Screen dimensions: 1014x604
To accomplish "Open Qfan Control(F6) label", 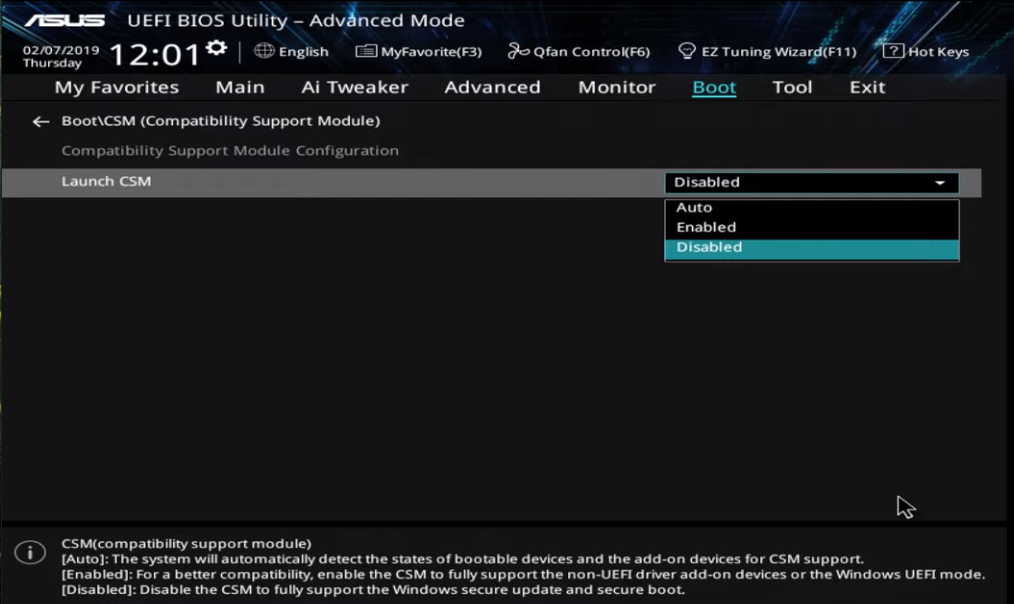I will (591, 52).
